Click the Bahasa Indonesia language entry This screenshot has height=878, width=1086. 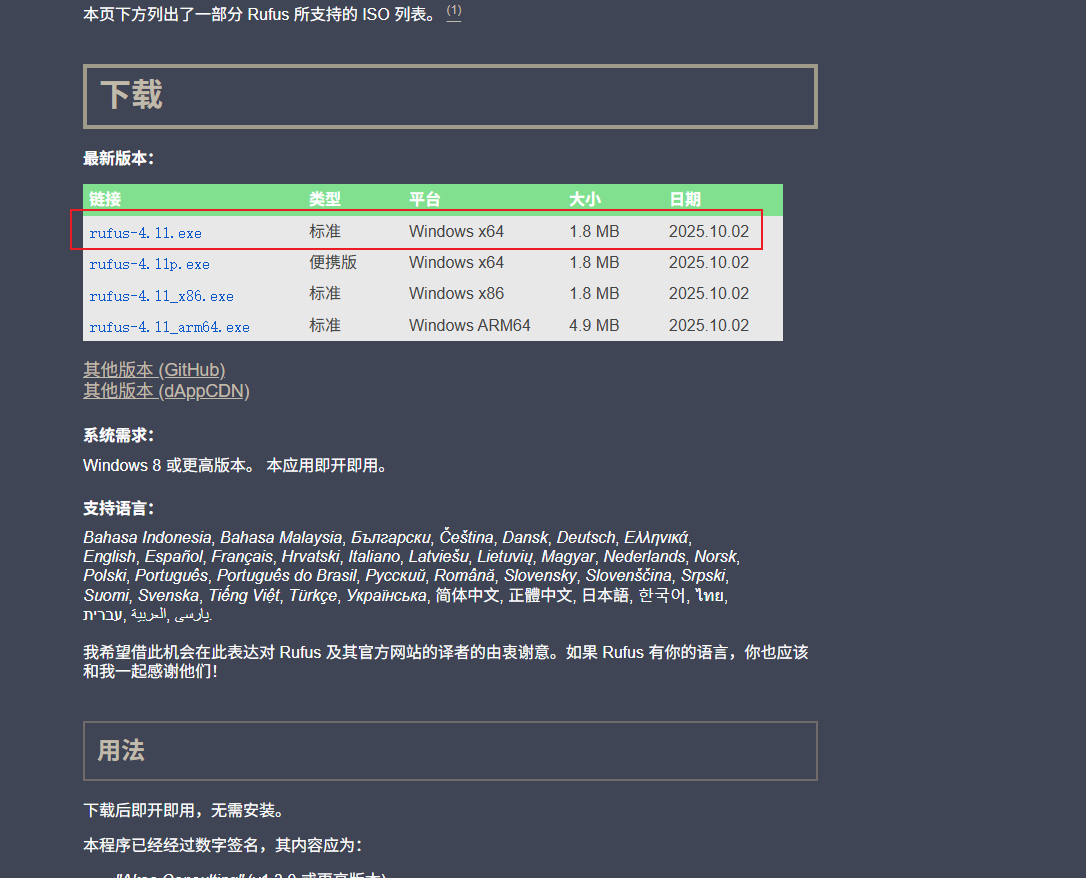[x=148, y=537]
